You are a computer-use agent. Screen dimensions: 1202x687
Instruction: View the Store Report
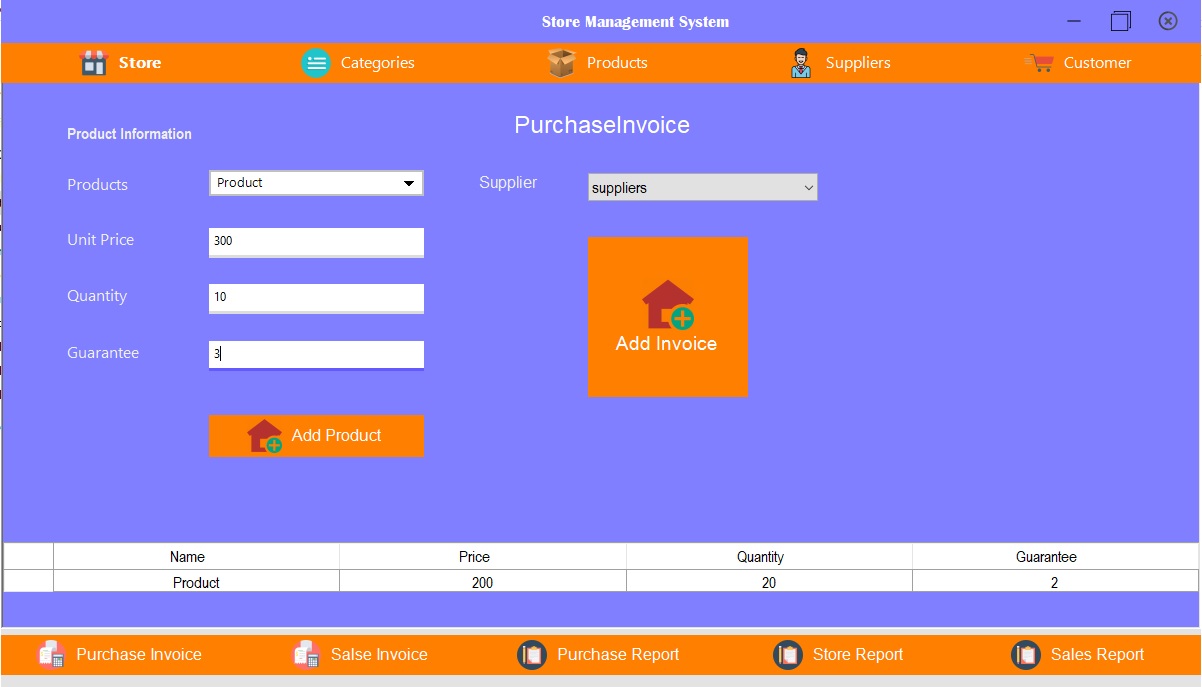coord(858,655)
